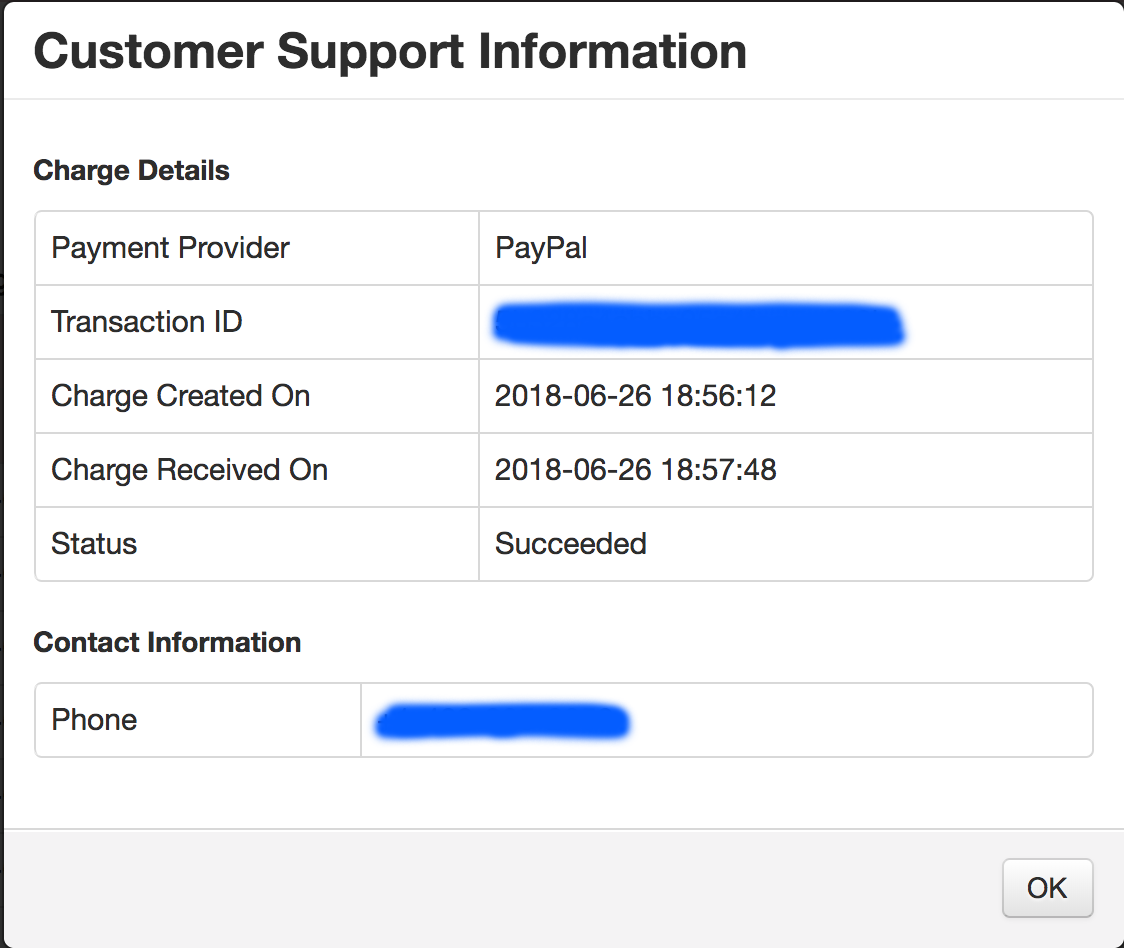This screenshot has width=1124, height=948.
Task: Click the gray footer area left of OK
Action: coord(500,888)
